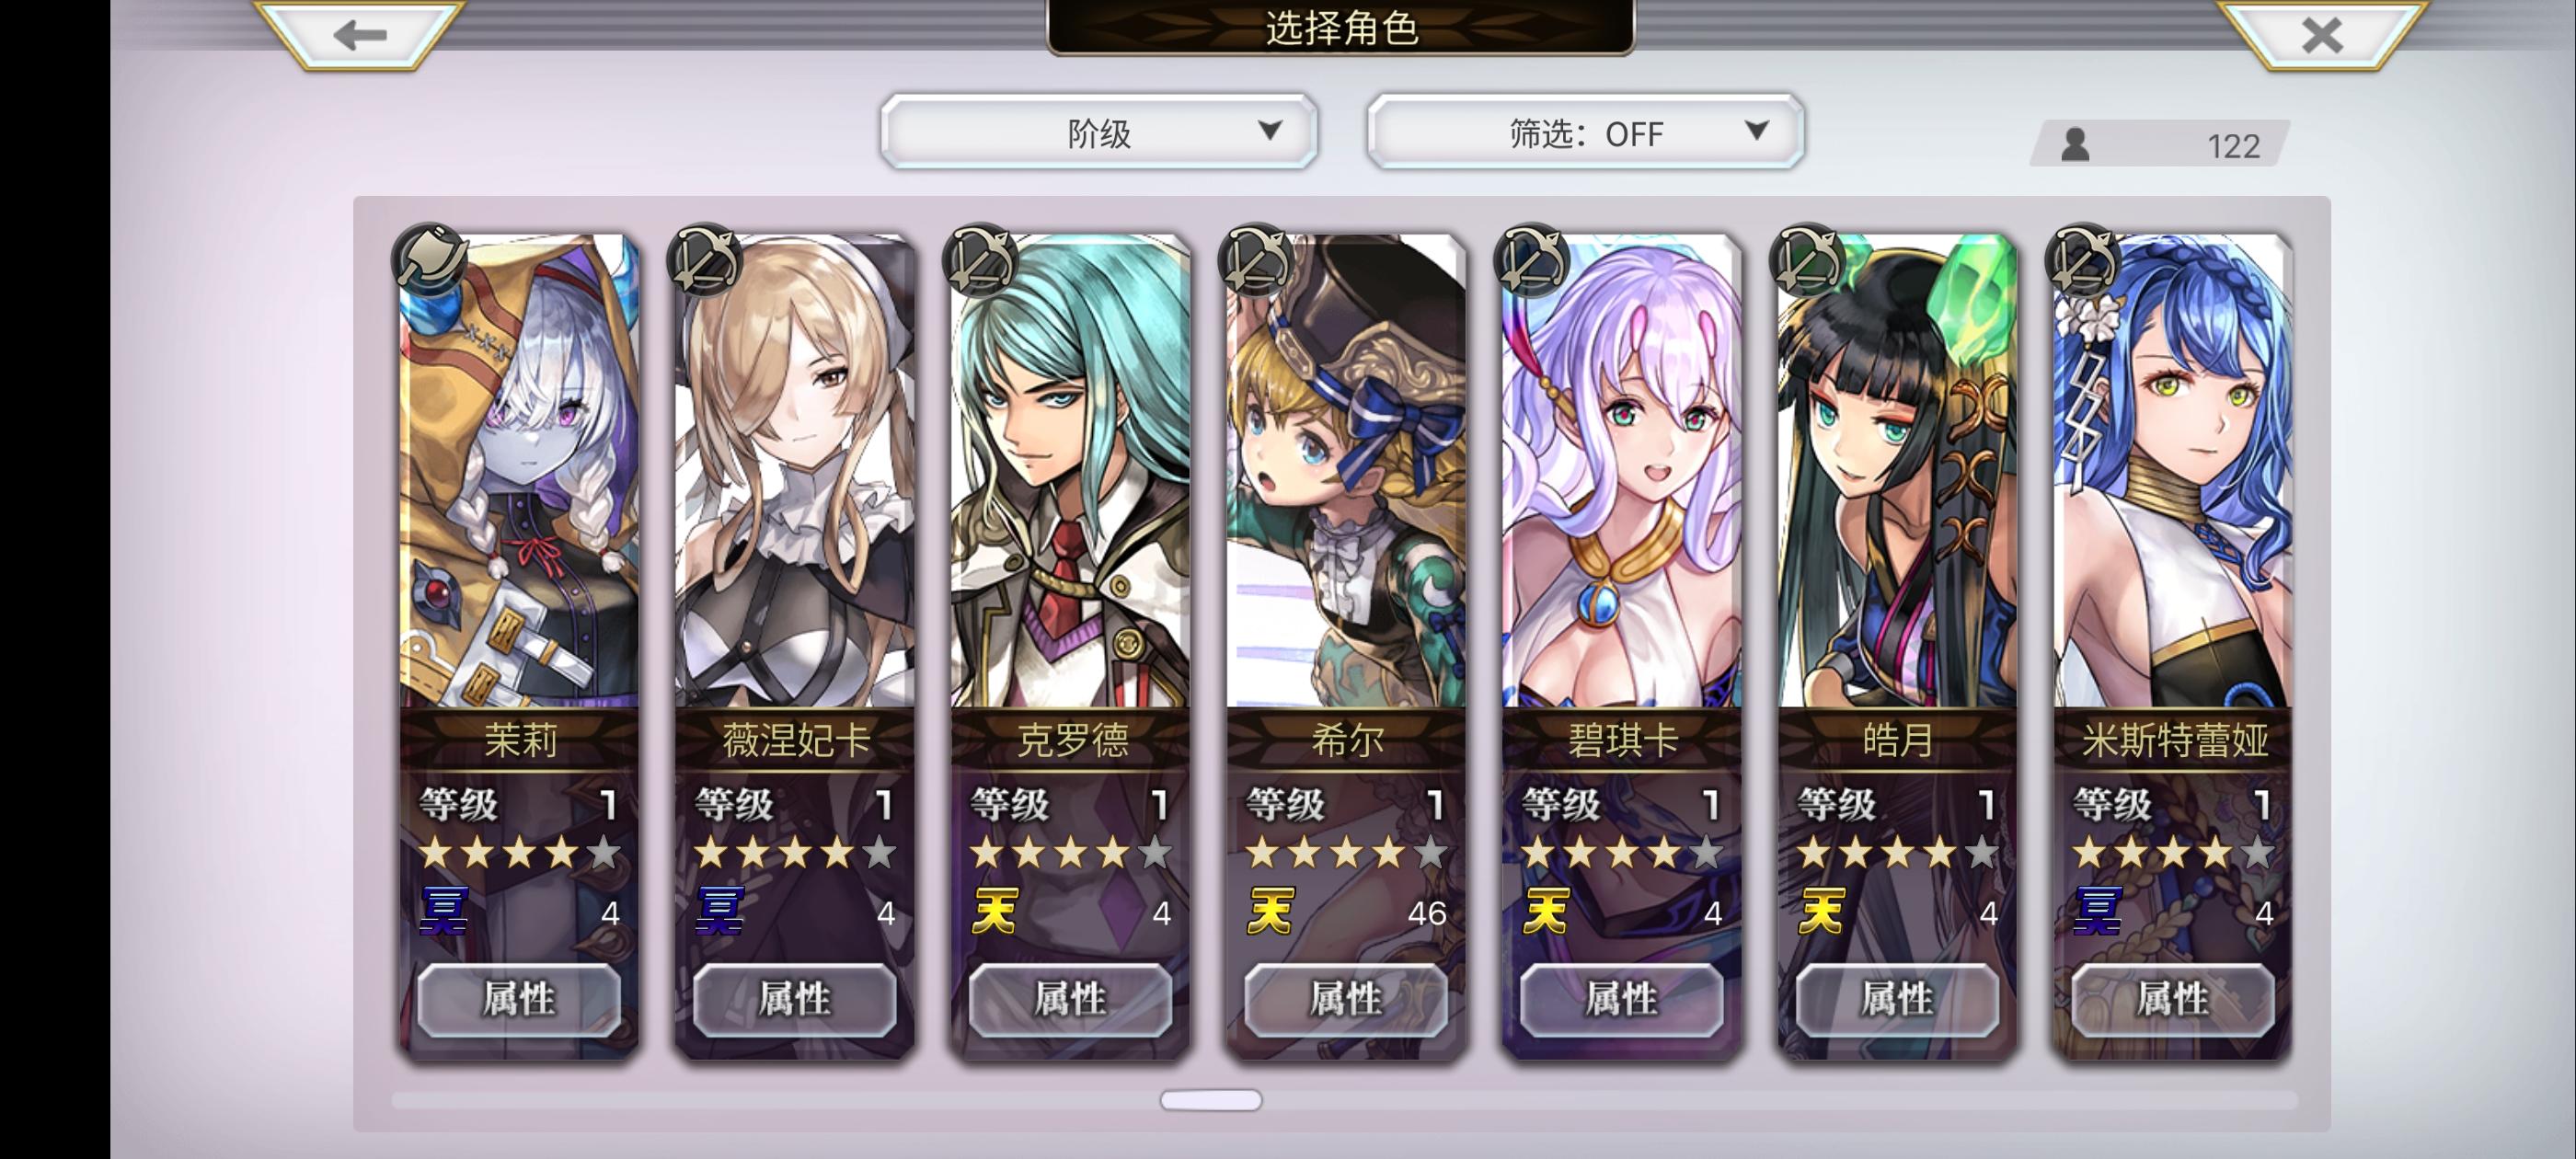Viewport: 2576px width, 1159px height.
Task: Open 属性 for 茉莉
Action: [x=519, y=999]
